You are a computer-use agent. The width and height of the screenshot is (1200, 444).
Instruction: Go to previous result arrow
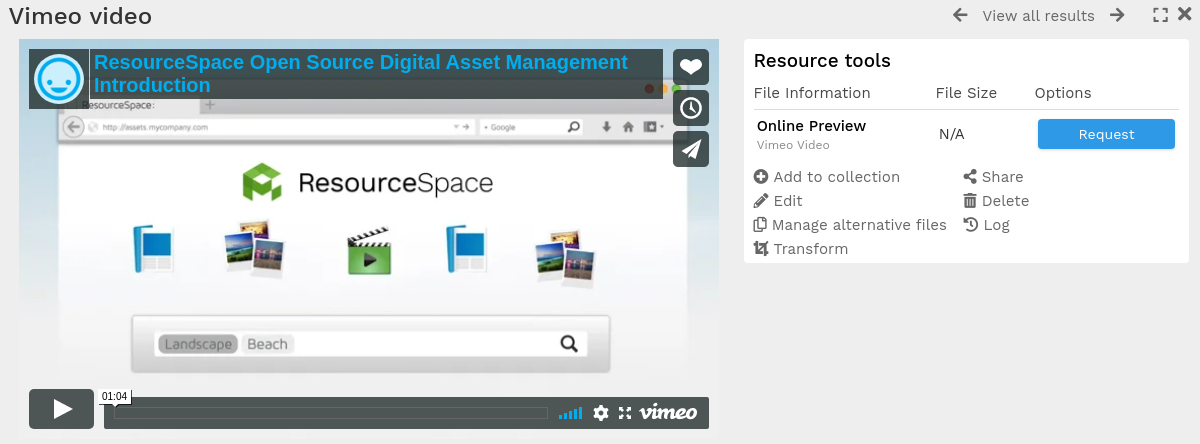pos(960,15)
